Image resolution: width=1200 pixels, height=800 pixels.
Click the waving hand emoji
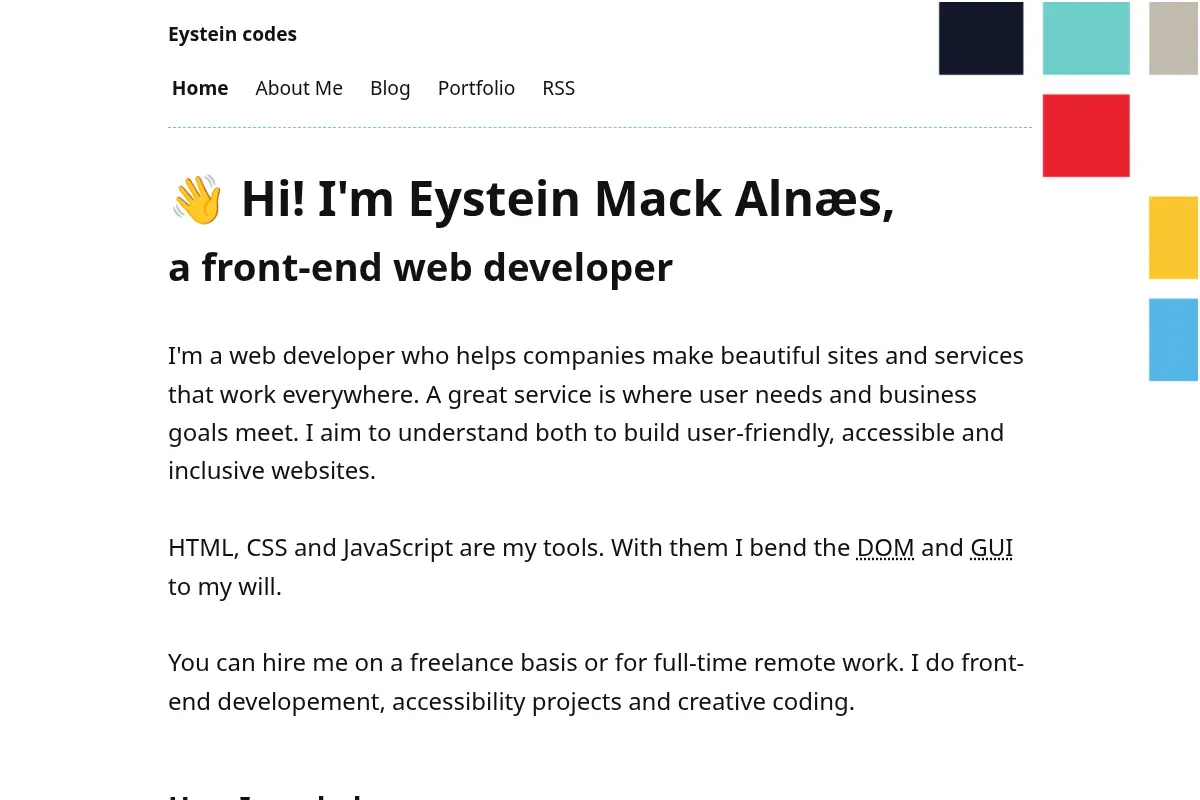coord(197,199)
